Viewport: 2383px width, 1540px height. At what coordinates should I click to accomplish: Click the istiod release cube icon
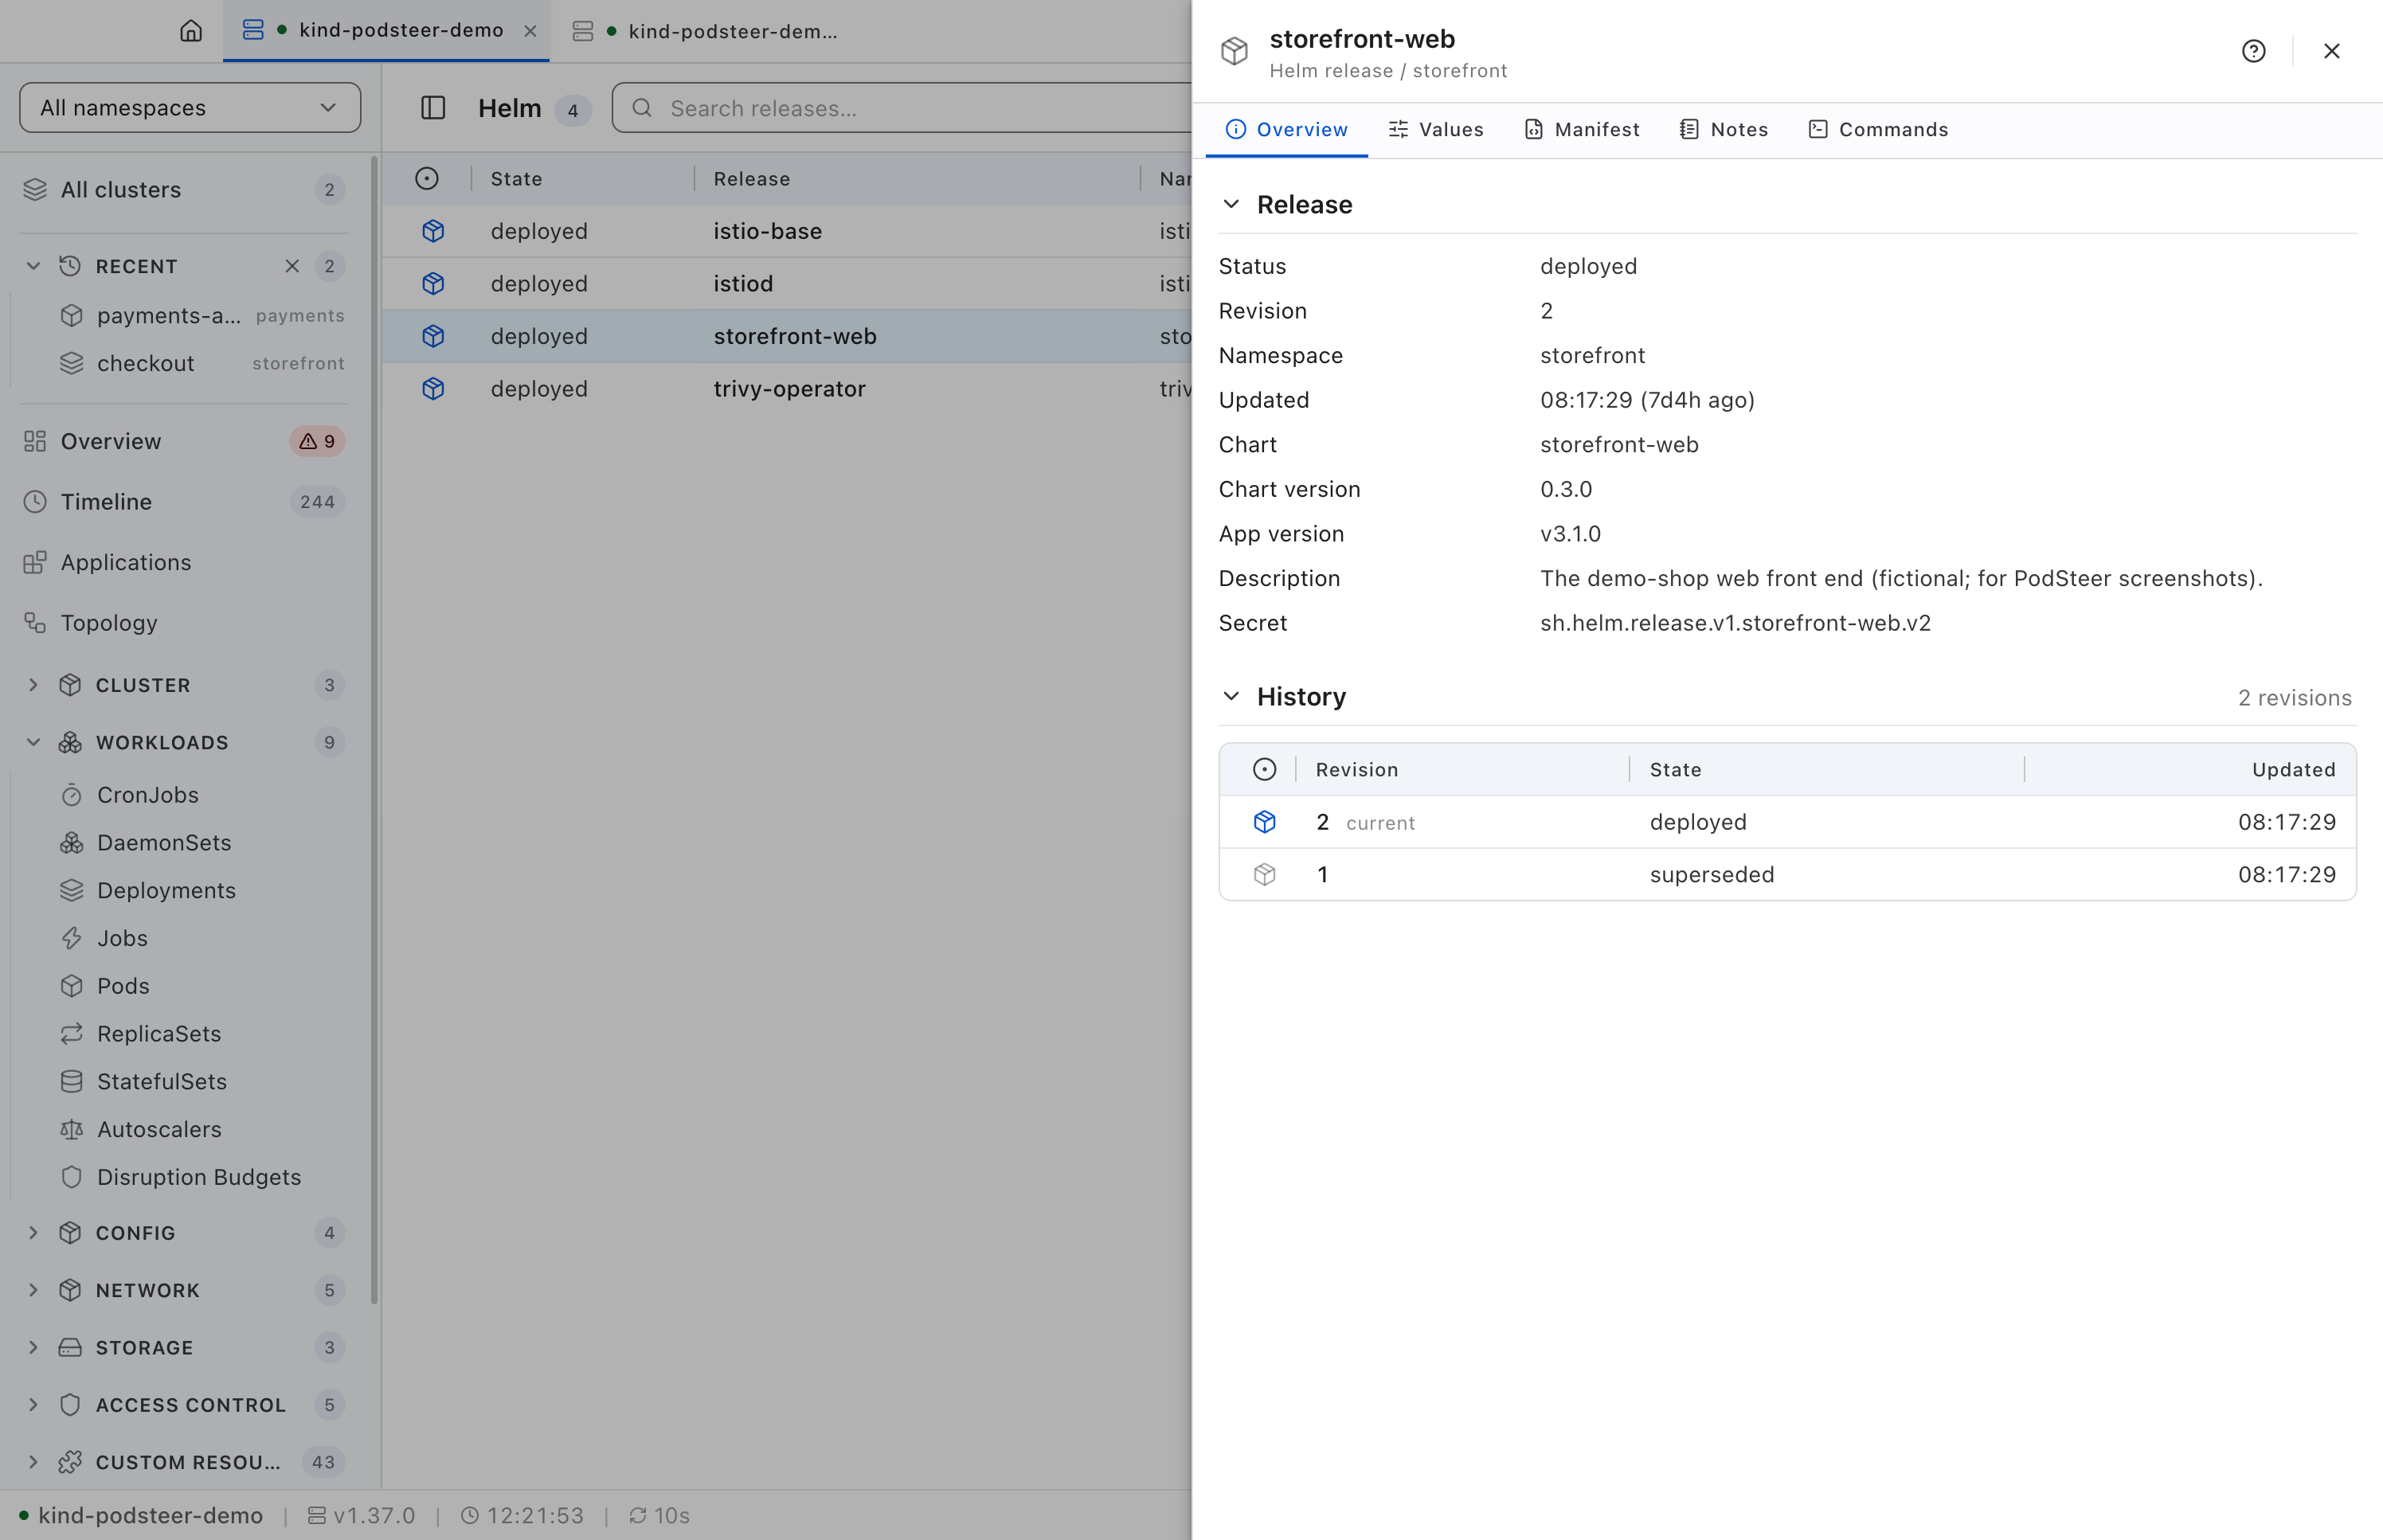click(433, 284)
